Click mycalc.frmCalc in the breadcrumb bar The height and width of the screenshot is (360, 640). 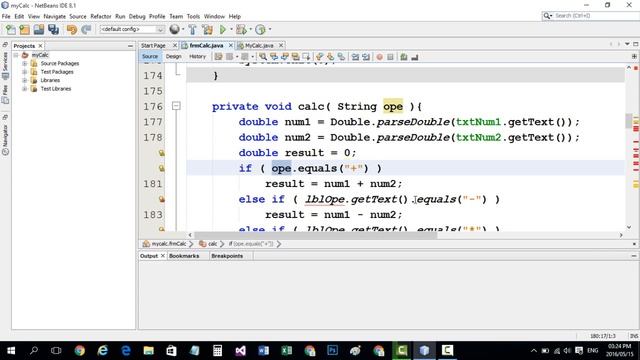click(169, 244)
